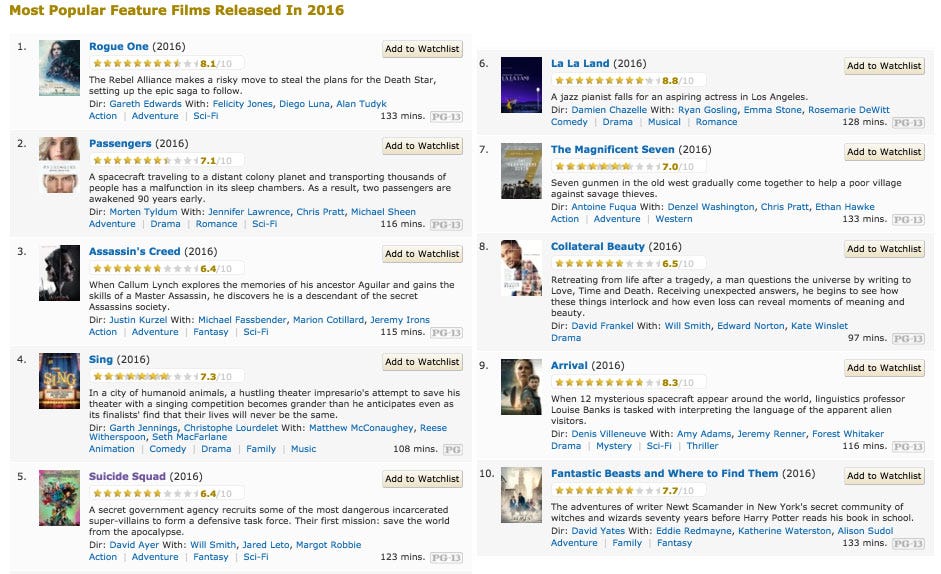Screen dimensions: 941x574
Task: Add Fantastic Beasts to Watchlist
Action: click(884, 476)
